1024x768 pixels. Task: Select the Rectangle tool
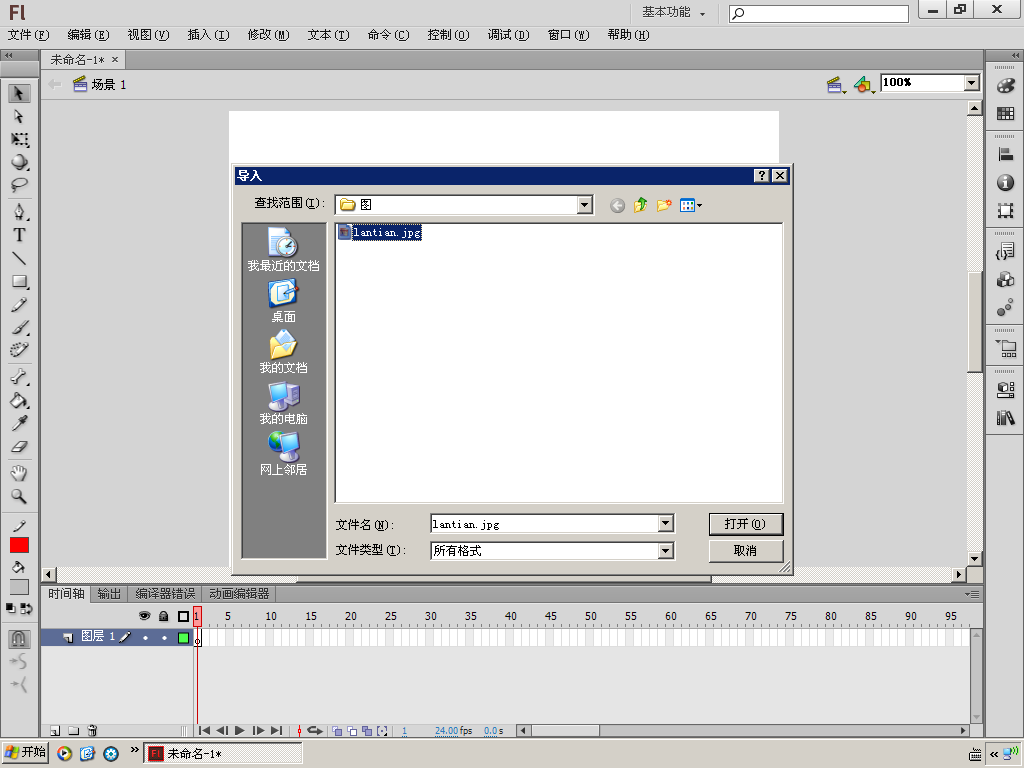tap(19, 281)
